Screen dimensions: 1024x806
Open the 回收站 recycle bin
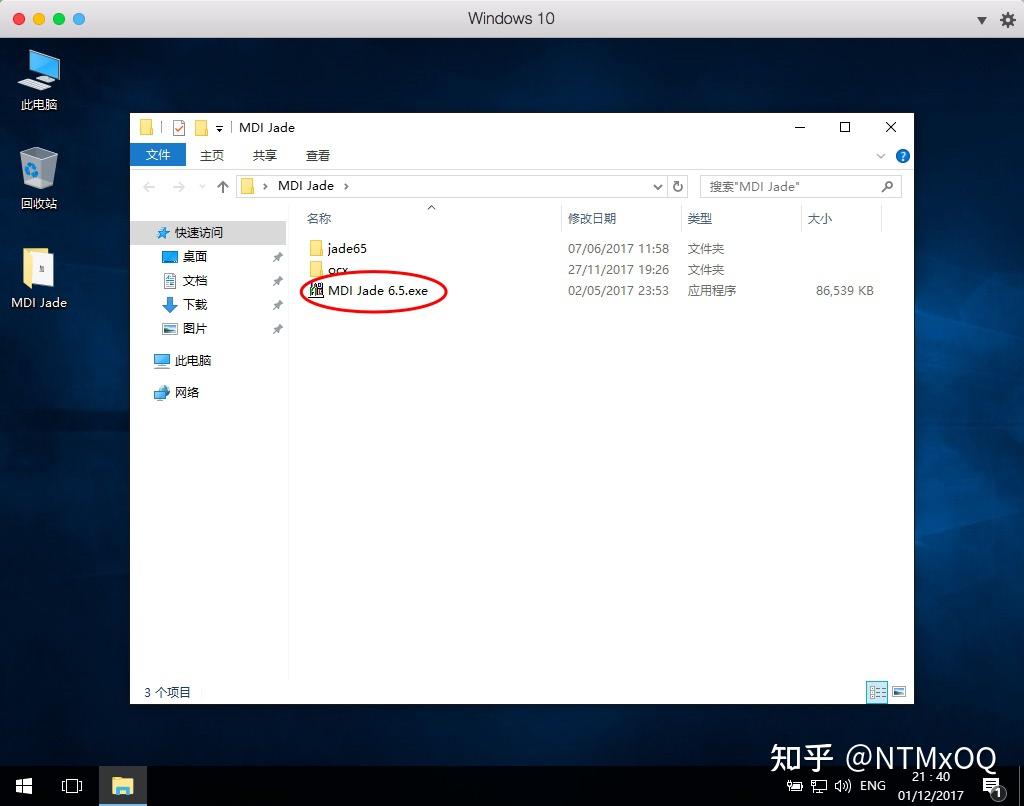pyautogui.click(x=38, y=170)
